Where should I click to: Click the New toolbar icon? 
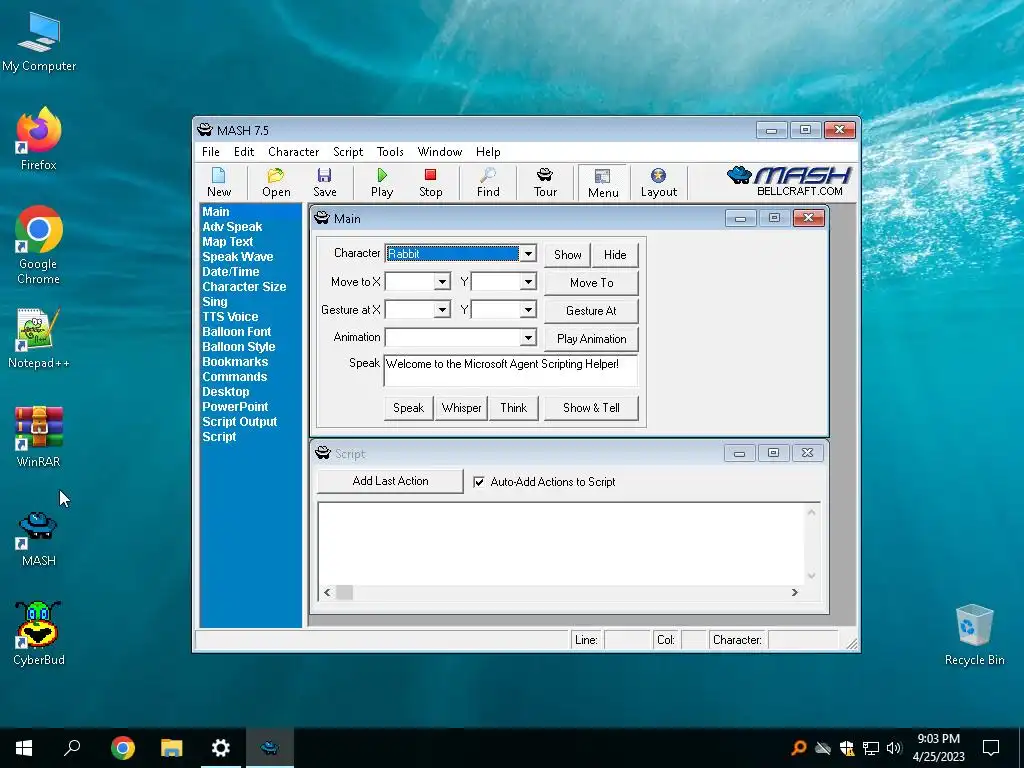click(219, 182)
